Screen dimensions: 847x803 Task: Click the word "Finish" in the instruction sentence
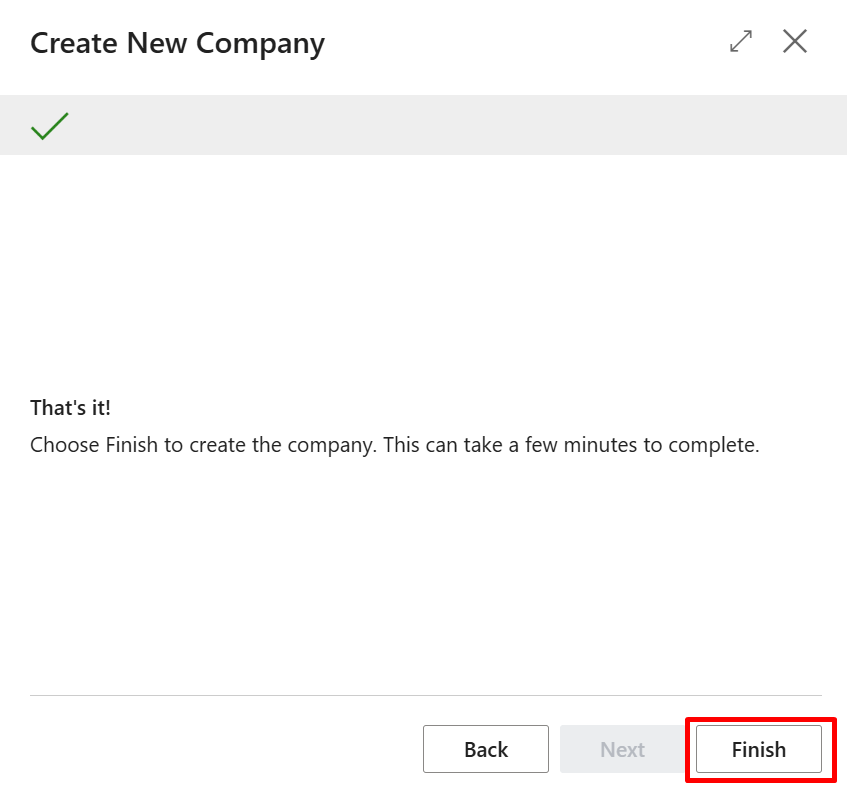click(x=131, y=445)
